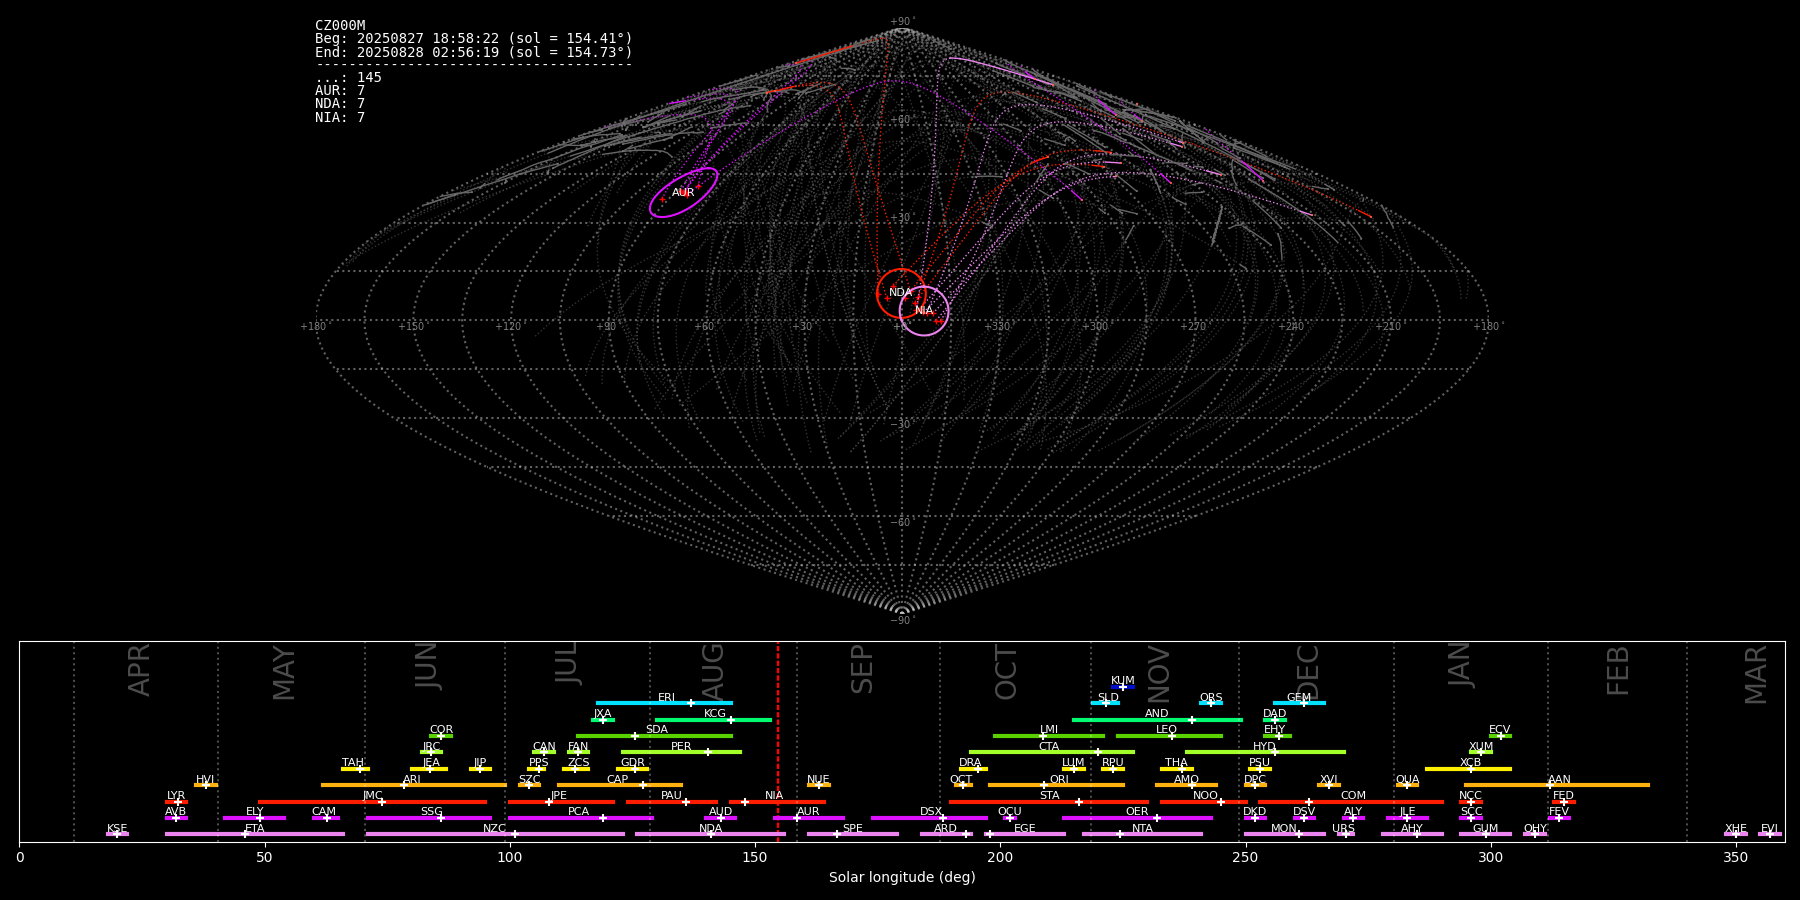Click the DSX shower bar in timeline
1800x900 pixels.
point(929,818)
